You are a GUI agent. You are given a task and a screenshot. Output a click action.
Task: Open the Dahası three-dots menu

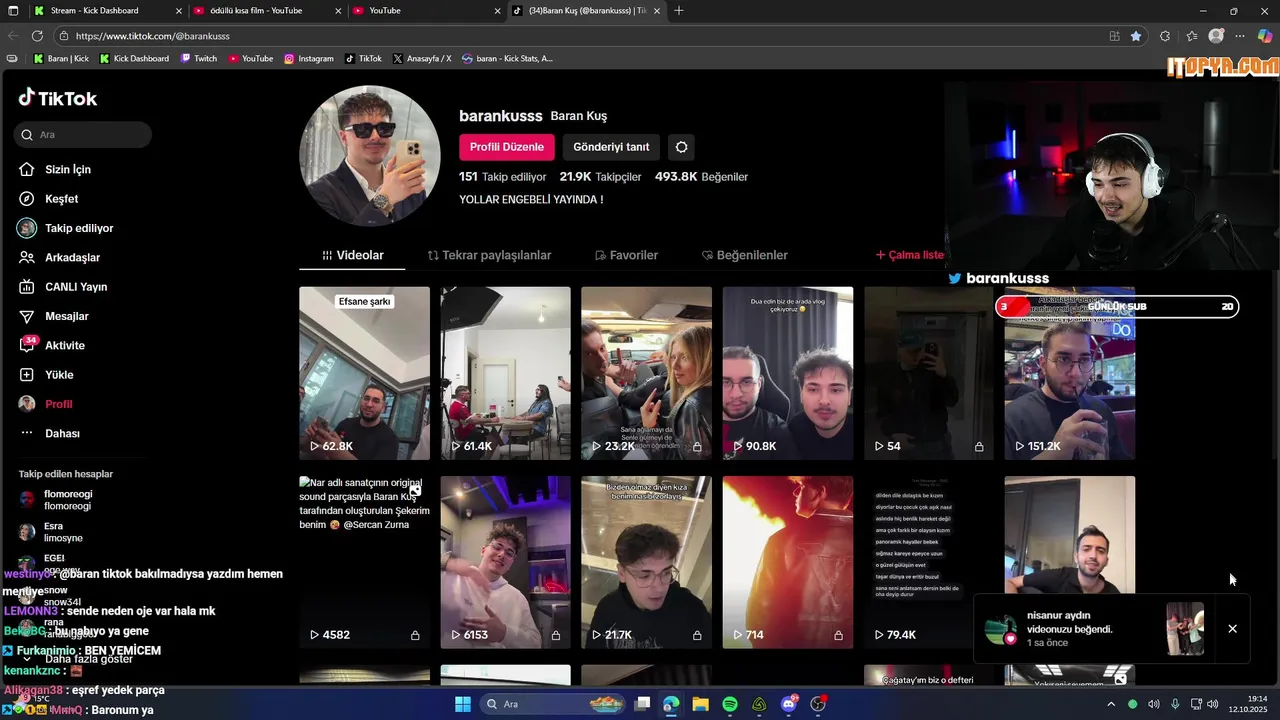click(49, 433)
